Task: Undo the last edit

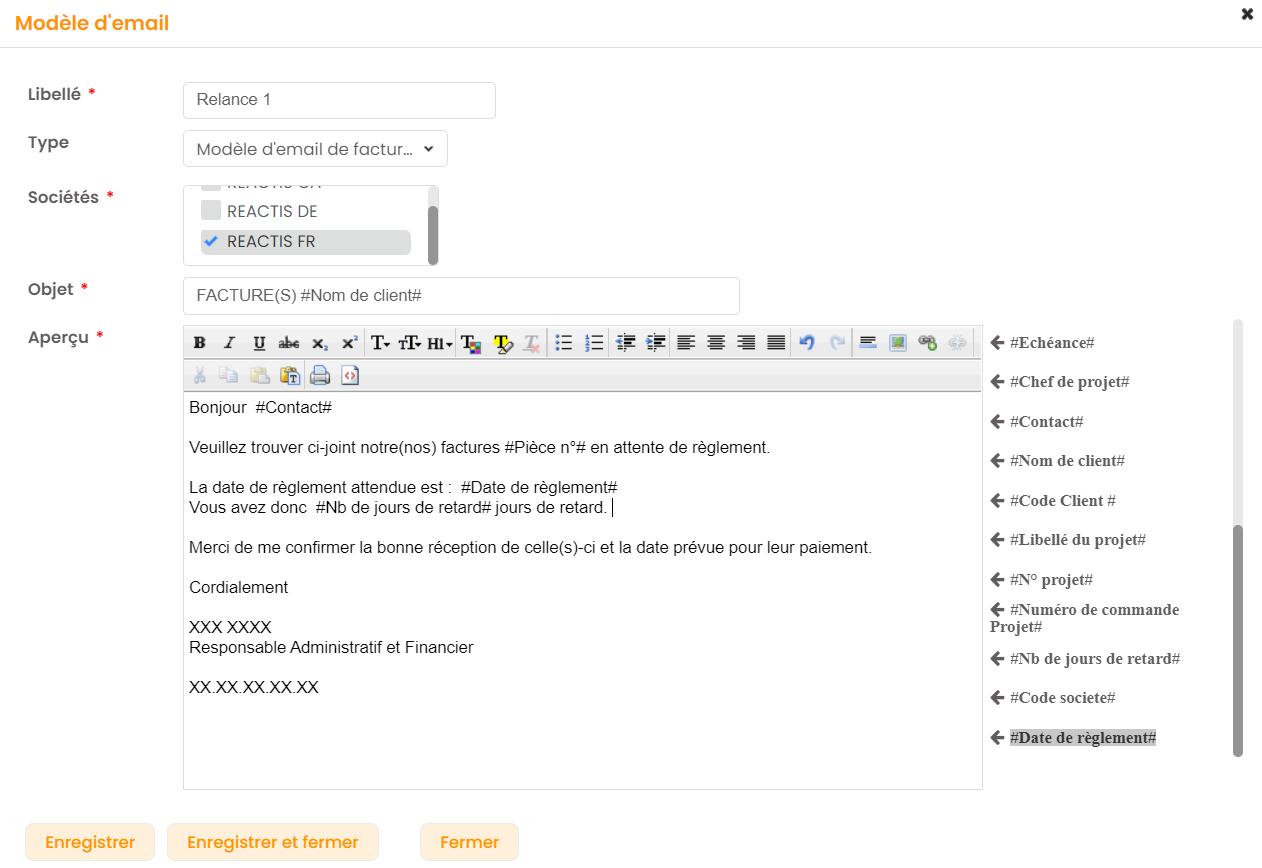Action: tap(807, 343)
